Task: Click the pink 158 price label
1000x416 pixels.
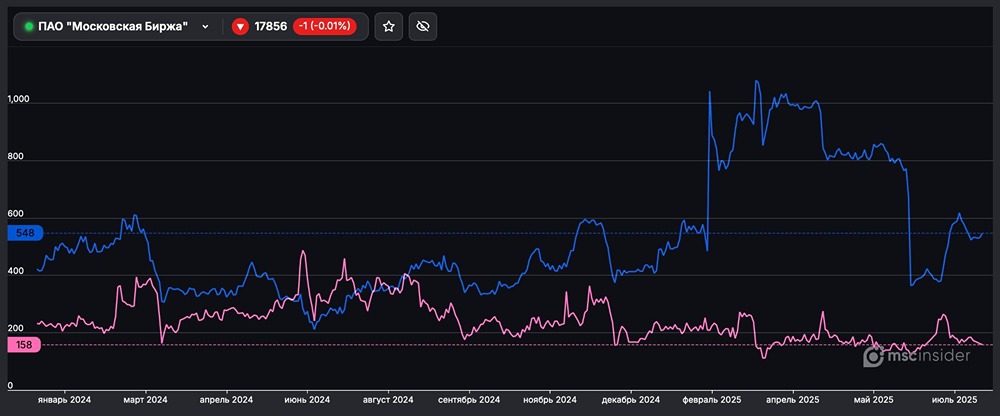Action: (25, 345)
